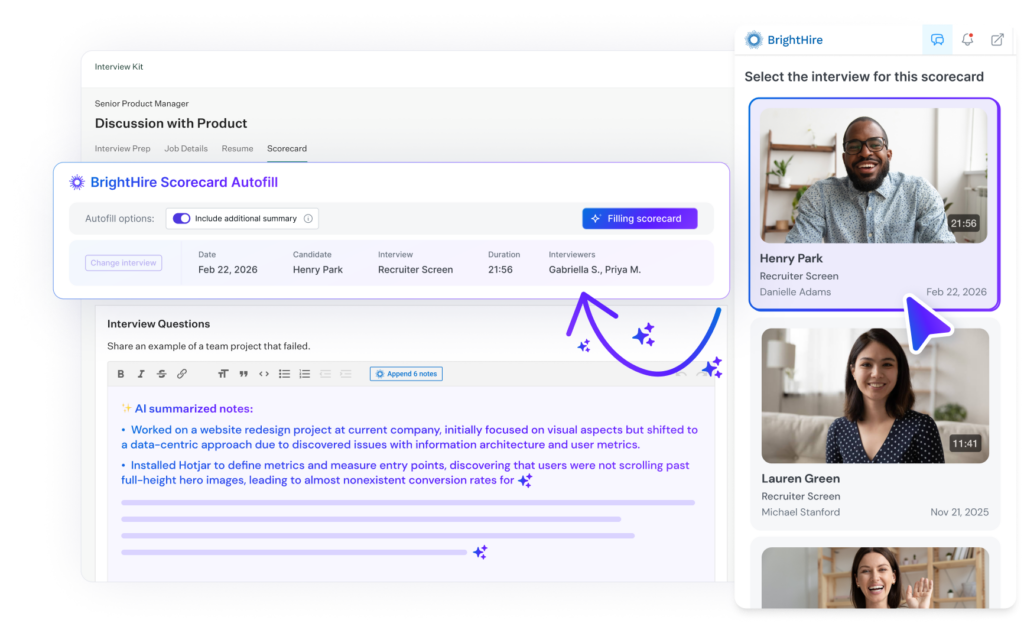
Task: Open BrightHire panel in new window
Action: click(x=997, y=40)
